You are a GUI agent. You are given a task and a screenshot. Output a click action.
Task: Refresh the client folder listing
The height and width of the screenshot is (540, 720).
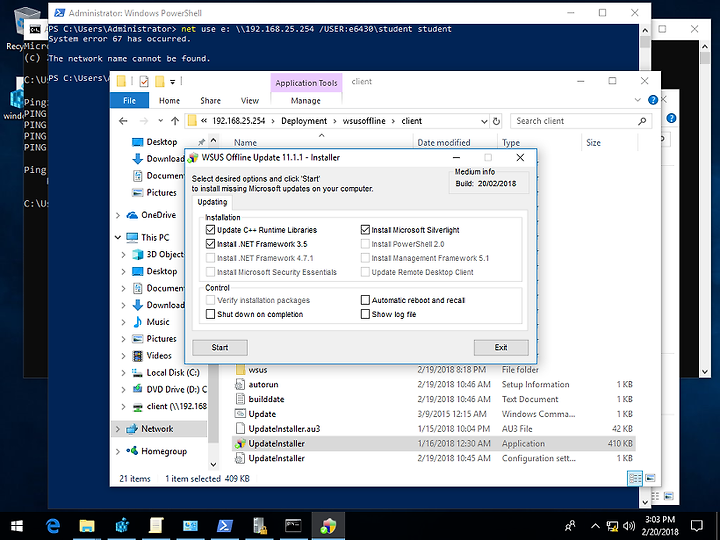(x=496, y=121)
